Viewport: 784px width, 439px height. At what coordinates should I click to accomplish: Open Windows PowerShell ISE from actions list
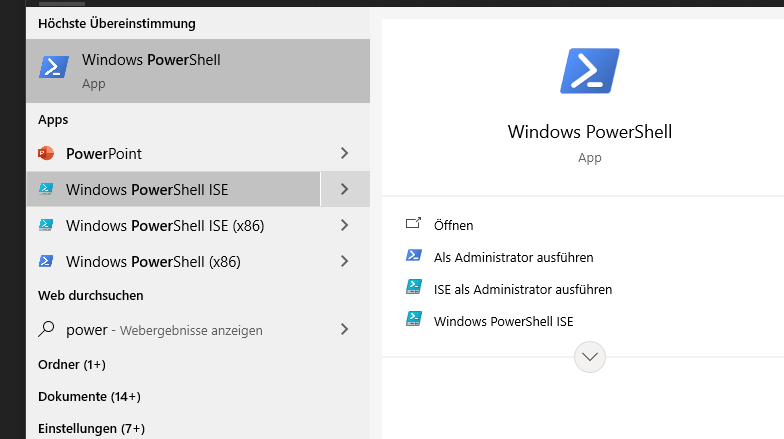(x=503, y=321)
